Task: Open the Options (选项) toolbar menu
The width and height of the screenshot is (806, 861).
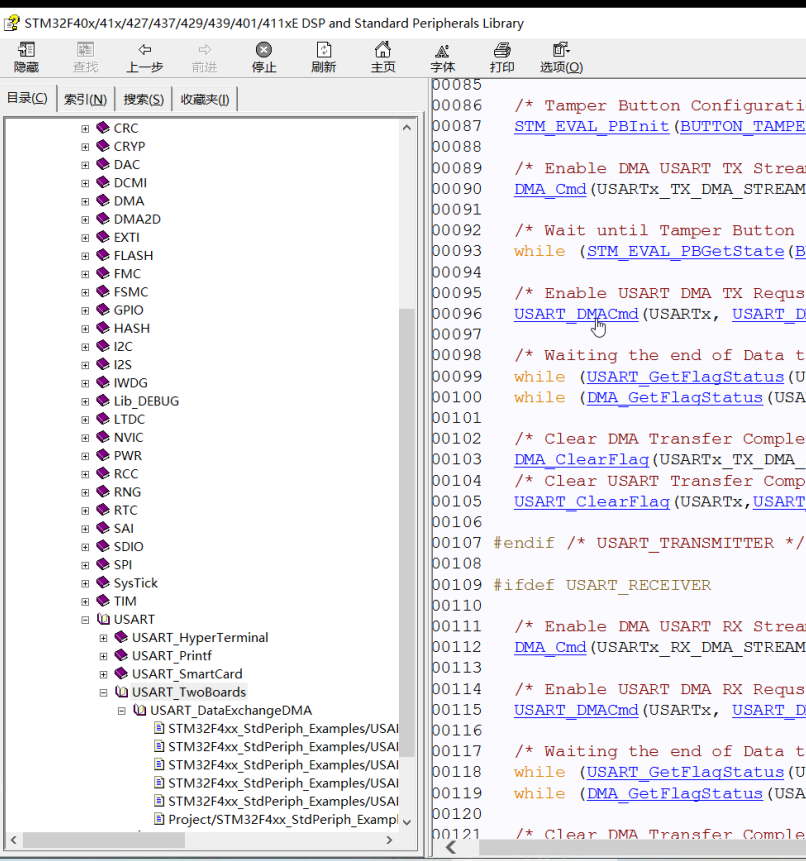Action: 561,50
